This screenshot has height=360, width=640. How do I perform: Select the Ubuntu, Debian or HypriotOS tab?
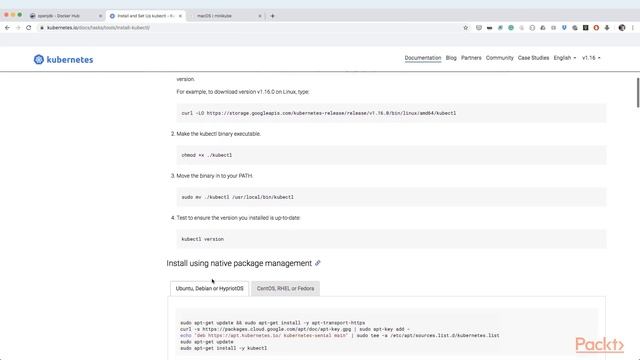click(x=209, y=289)
